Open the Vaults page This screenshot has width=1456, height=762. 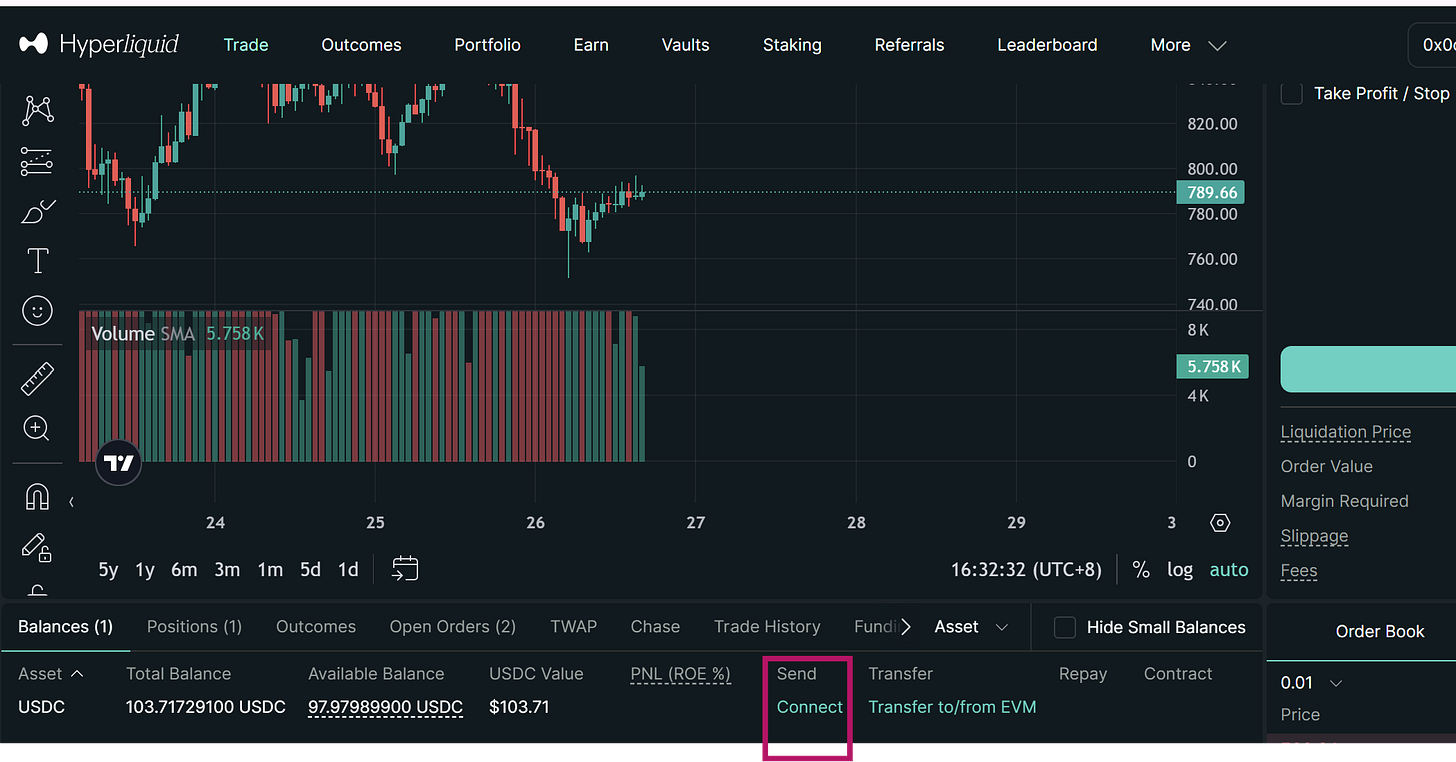click(686, 45)
